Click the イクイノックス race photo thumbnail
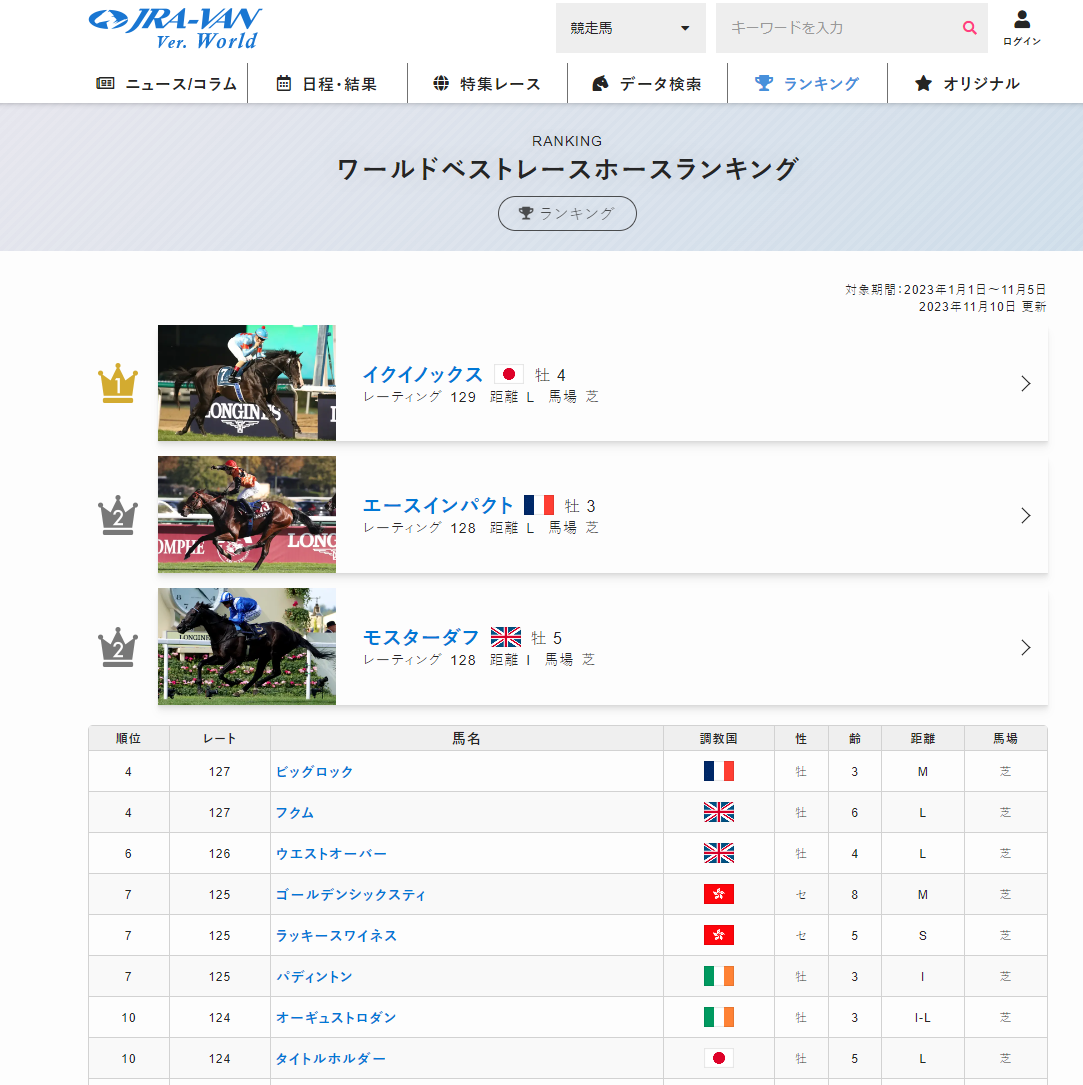This screenshot has height=1085, width=1083. [247, 383]
